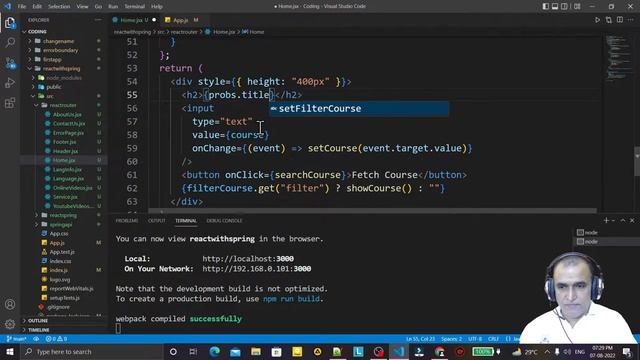Run the current file with the play icon
Screen dimensions: 640x360
point(597,20)
